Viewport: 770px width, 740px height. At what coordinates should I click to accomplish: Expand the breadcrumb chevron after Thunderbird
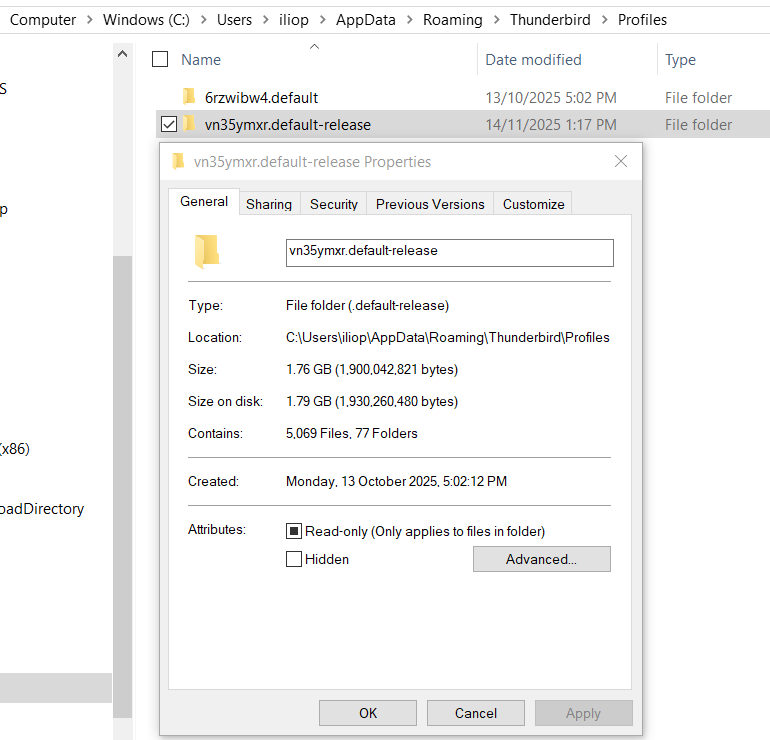[603, 20]
